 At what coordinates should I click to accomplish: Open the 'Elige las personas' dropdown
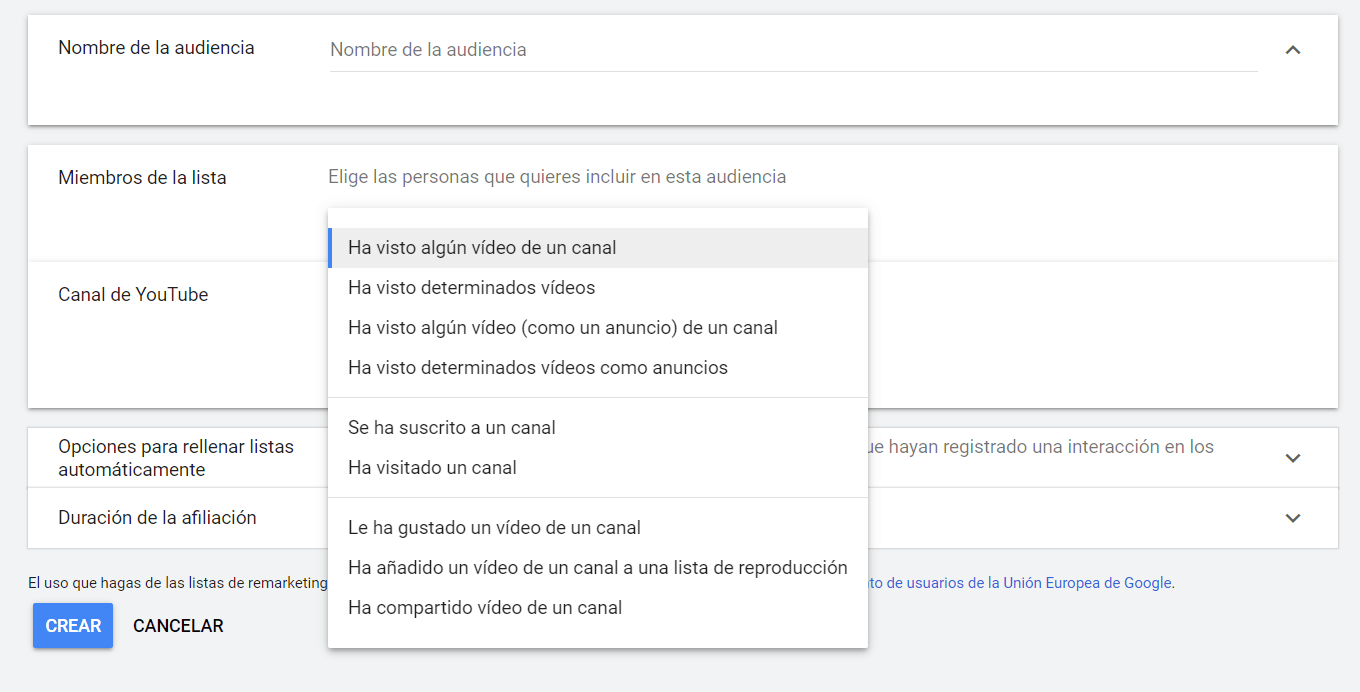click(557, 177)
